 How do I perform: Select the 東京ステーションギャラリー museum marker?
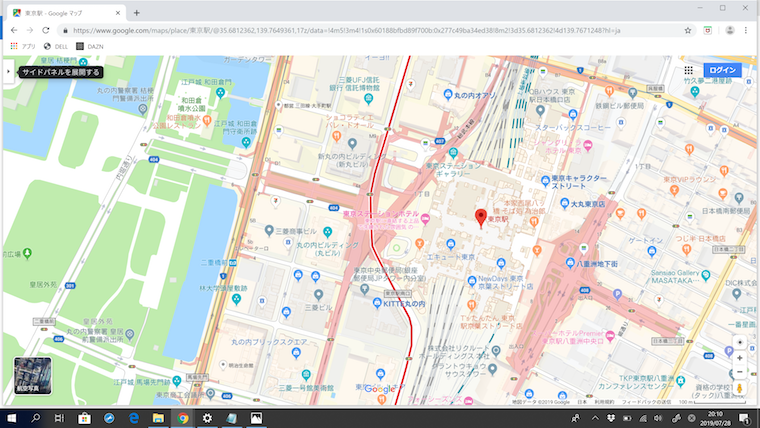click(x=453, y=153)
